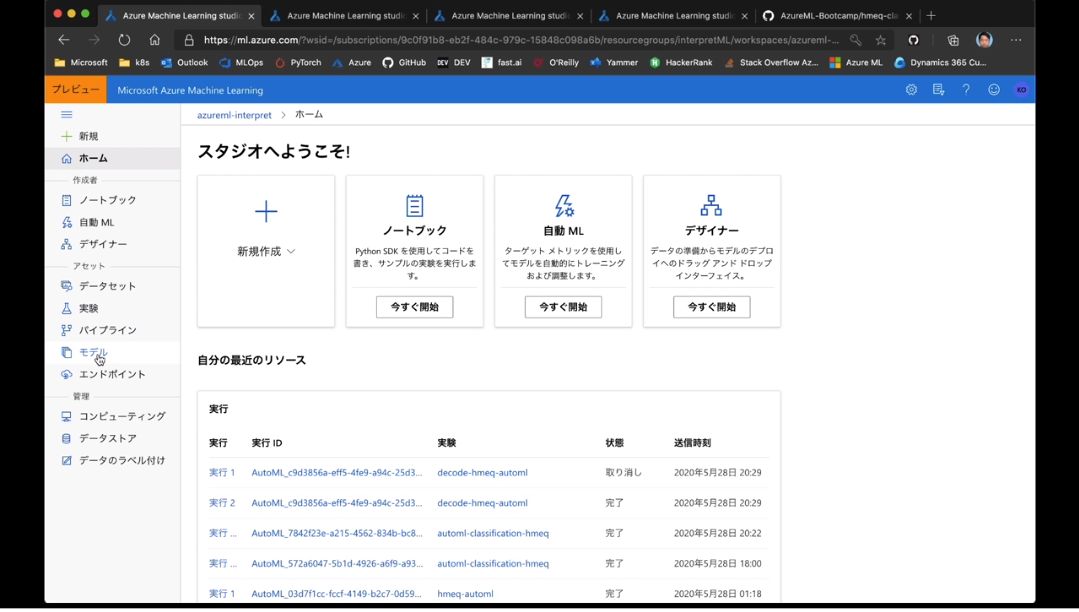Start デザイナー with 今すぐ開始 button
Image resolution: width=1079 pixels, height=612 pixels.
pyautogui.click(x=712, y=307)
